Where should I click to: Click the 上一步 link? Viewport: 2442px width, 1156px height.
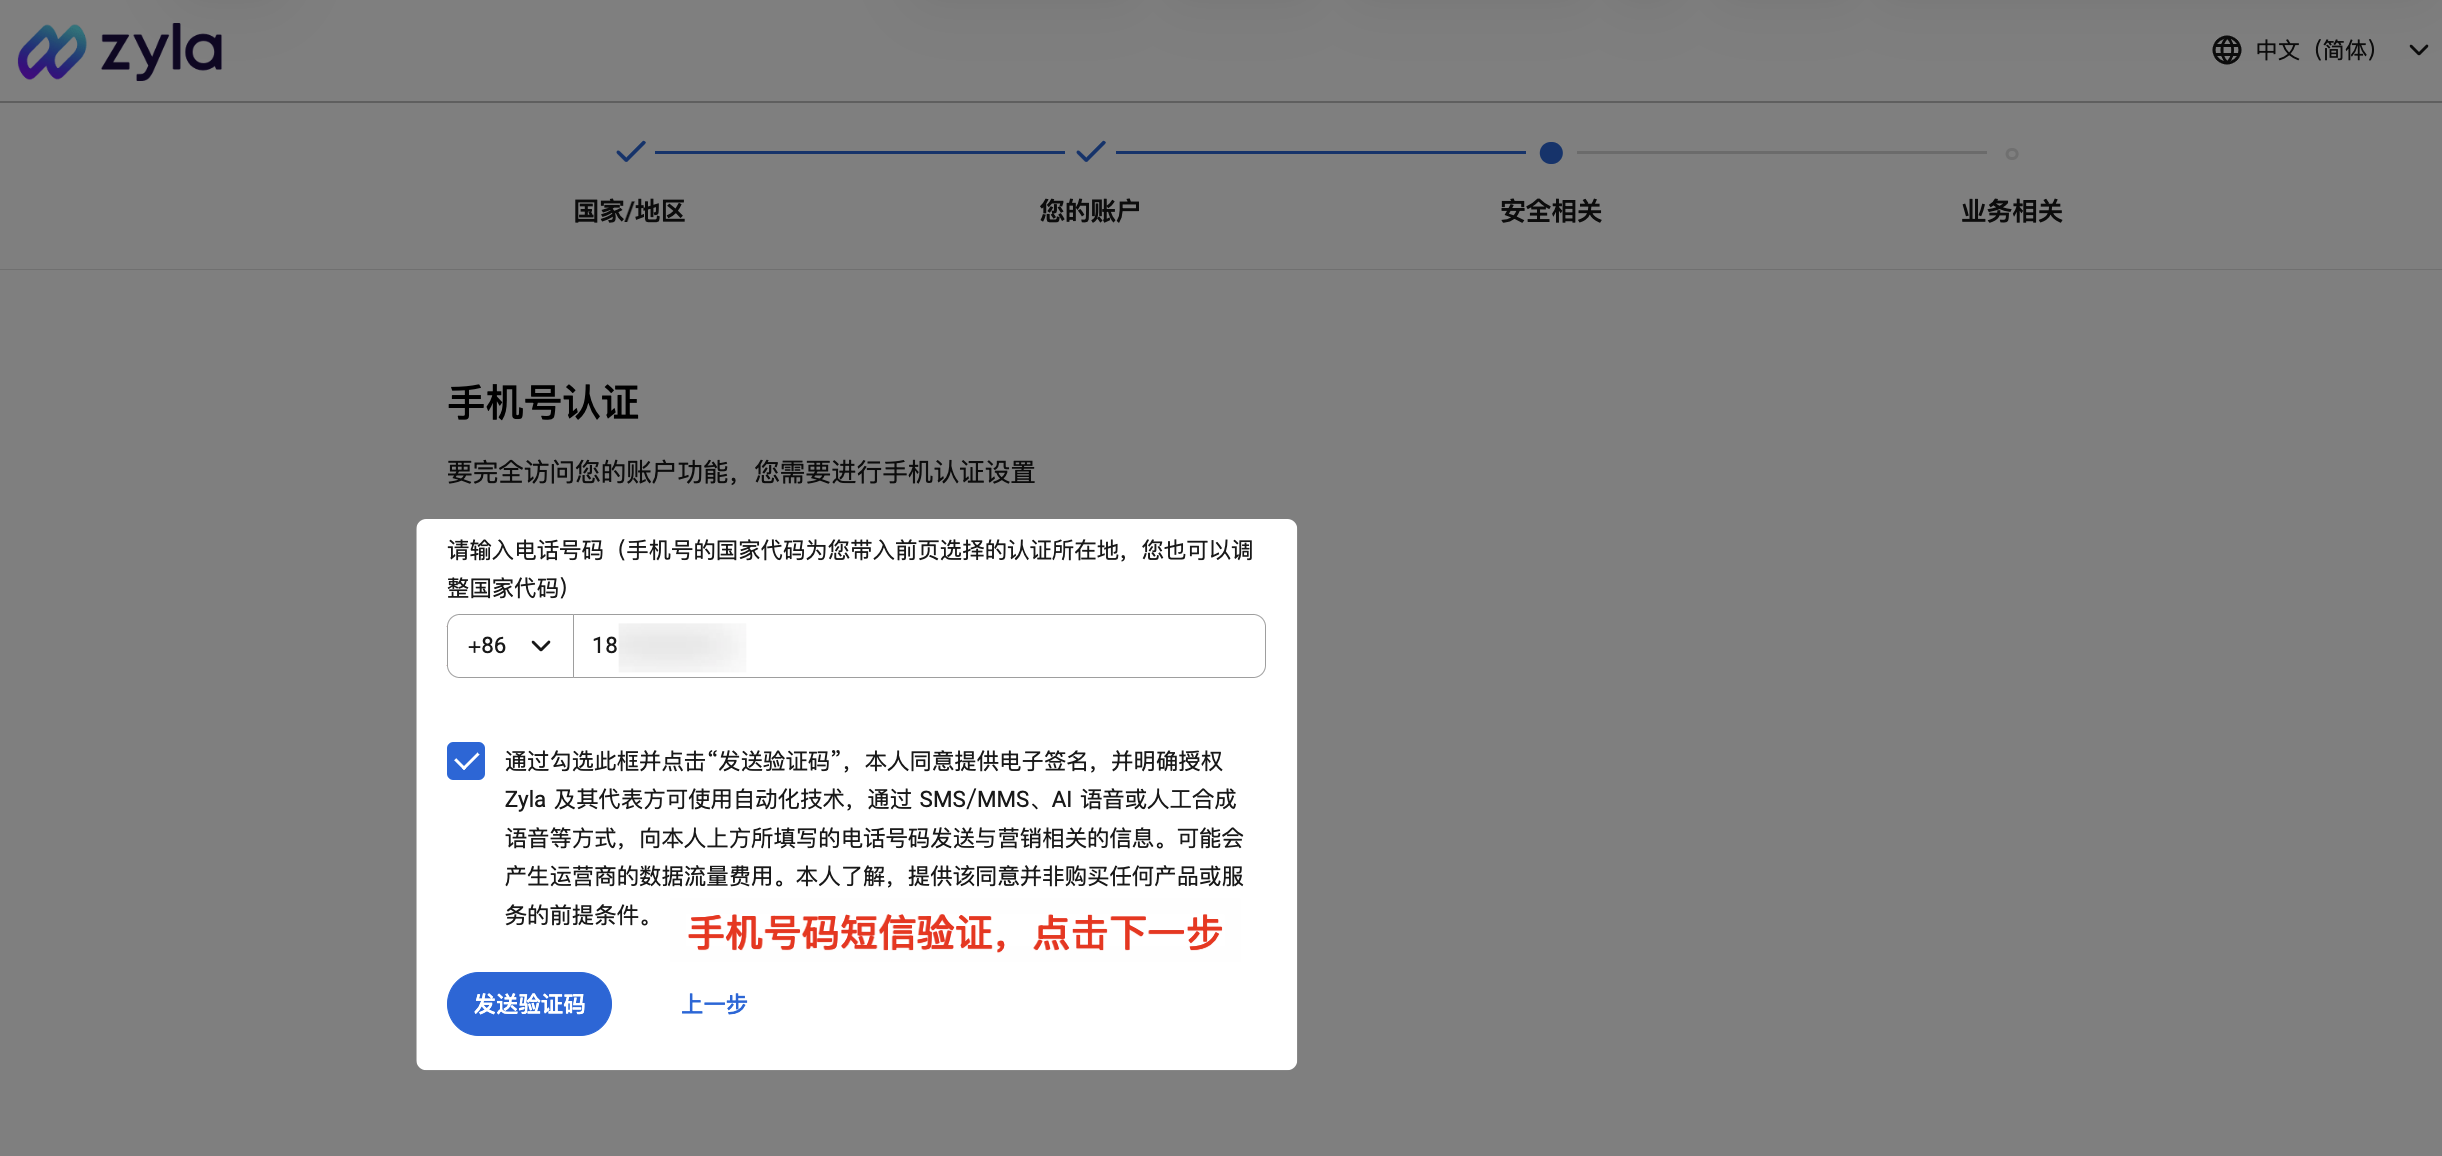(x=714, y=1003)
